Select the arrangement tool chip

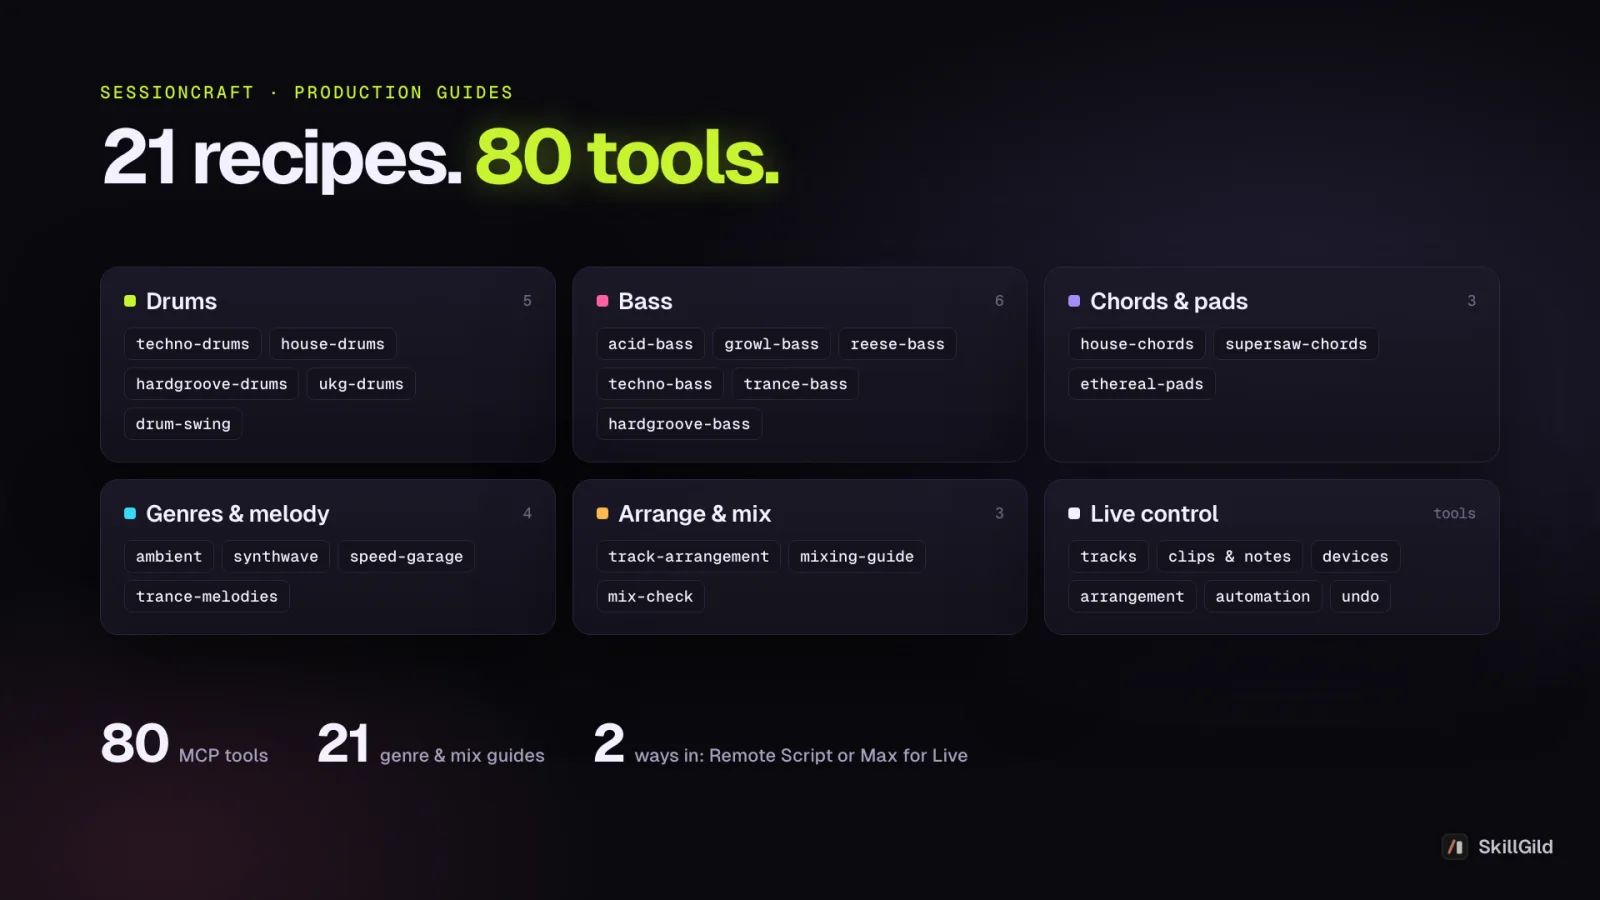click(1132, 596)
